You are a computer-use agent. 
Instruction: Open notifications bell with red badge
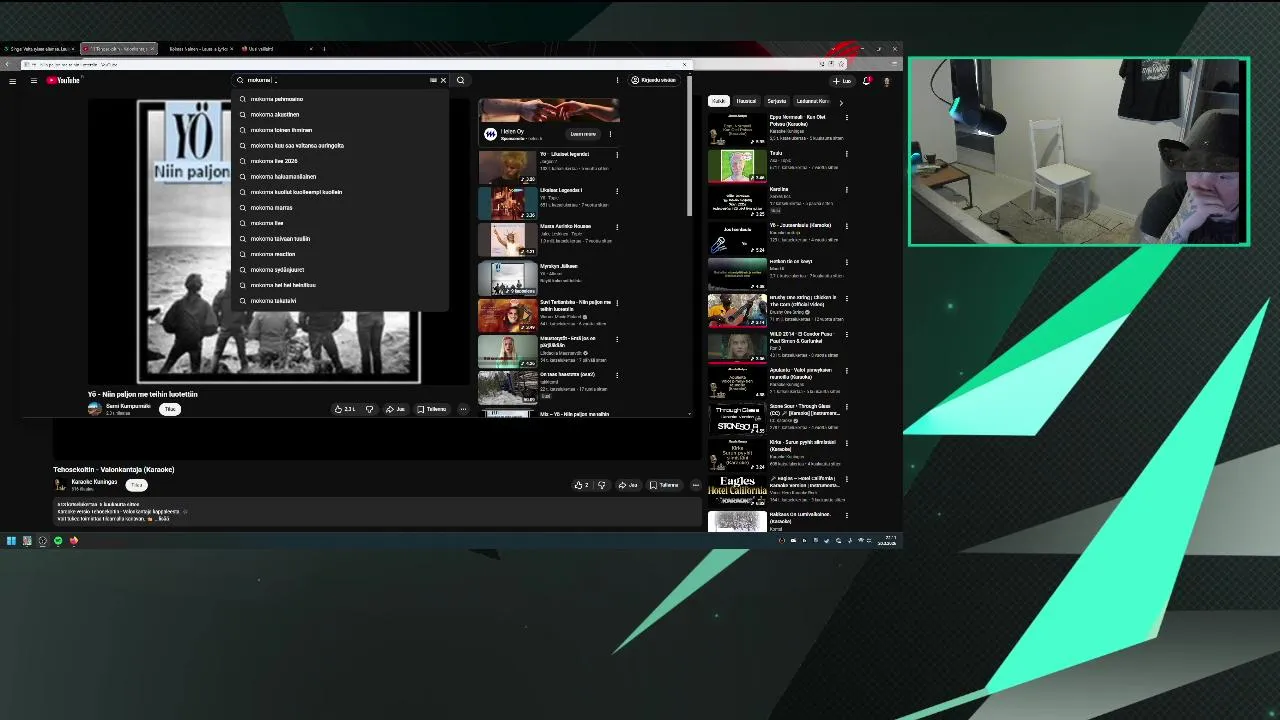coord(868,80)
